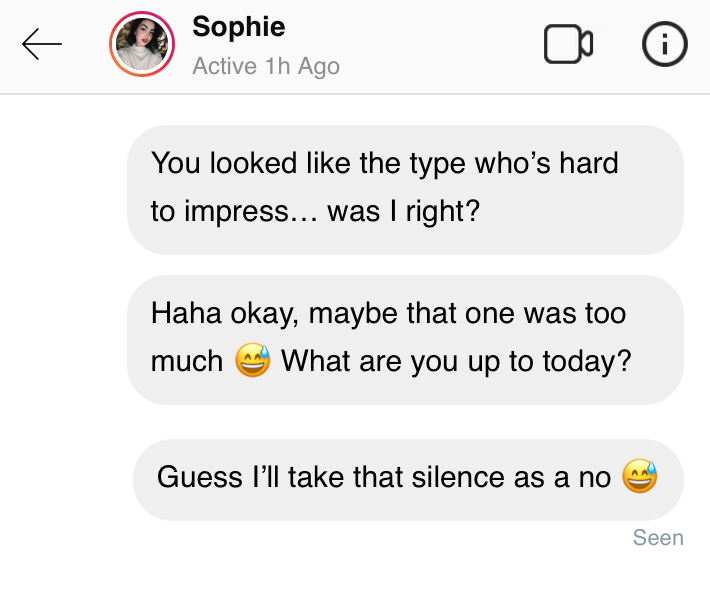
Task: Select the "Haha okay, maybe that one" message
Action: coord(405,339)
